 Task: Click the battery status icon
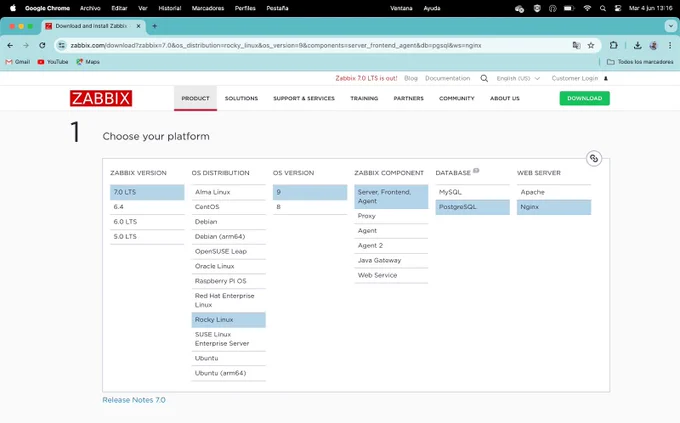click(569, 8)
